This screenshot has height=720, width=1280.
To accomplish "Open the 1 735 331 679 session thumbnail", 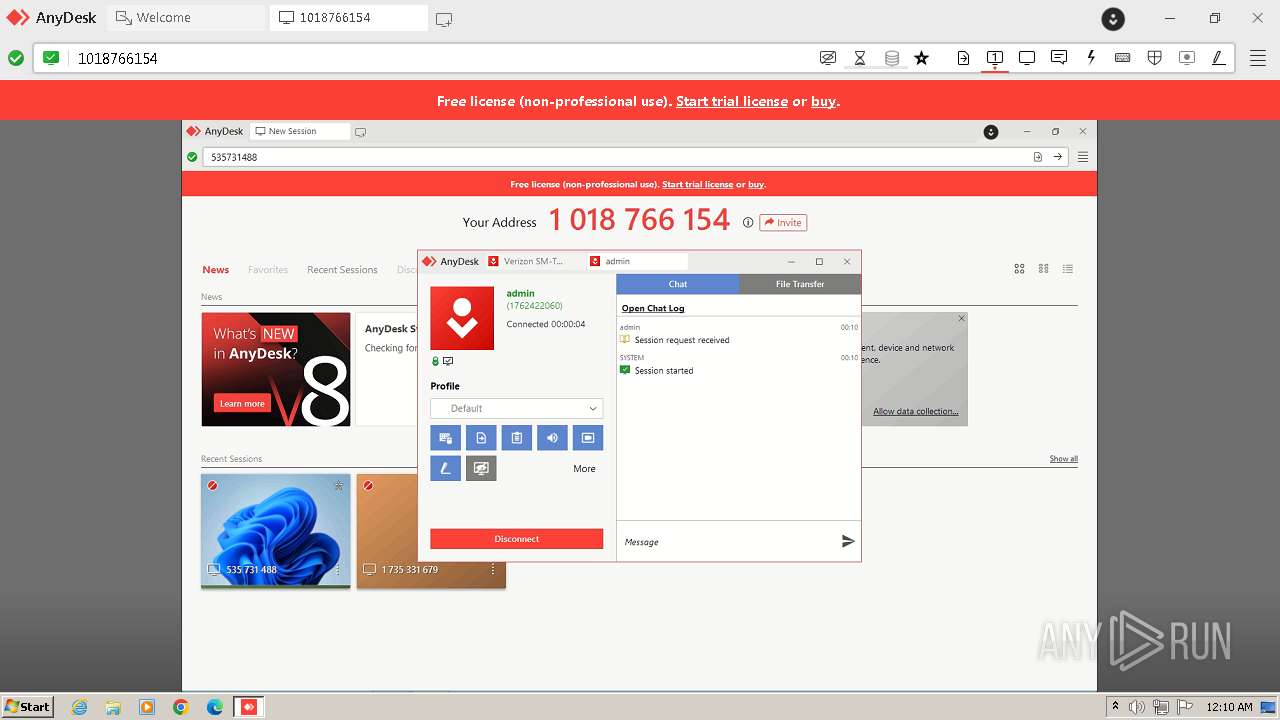I will click(x=431, y=531).
